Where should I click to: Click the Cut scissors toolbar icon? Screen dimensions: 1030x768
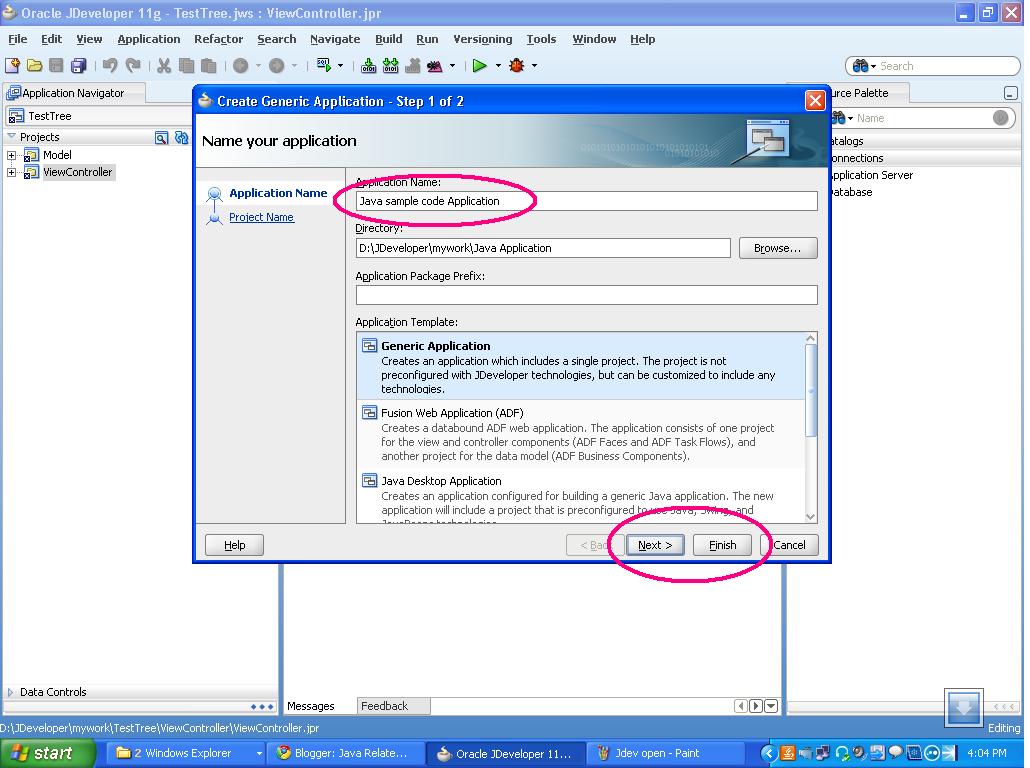[x=164, y=65]
